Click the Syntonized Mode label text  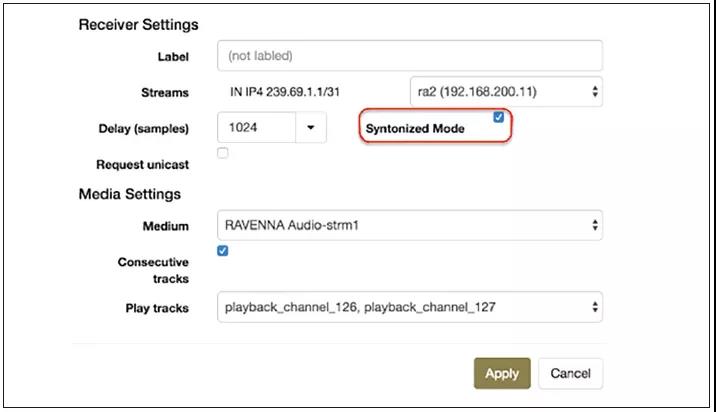(x=415, y=129)
